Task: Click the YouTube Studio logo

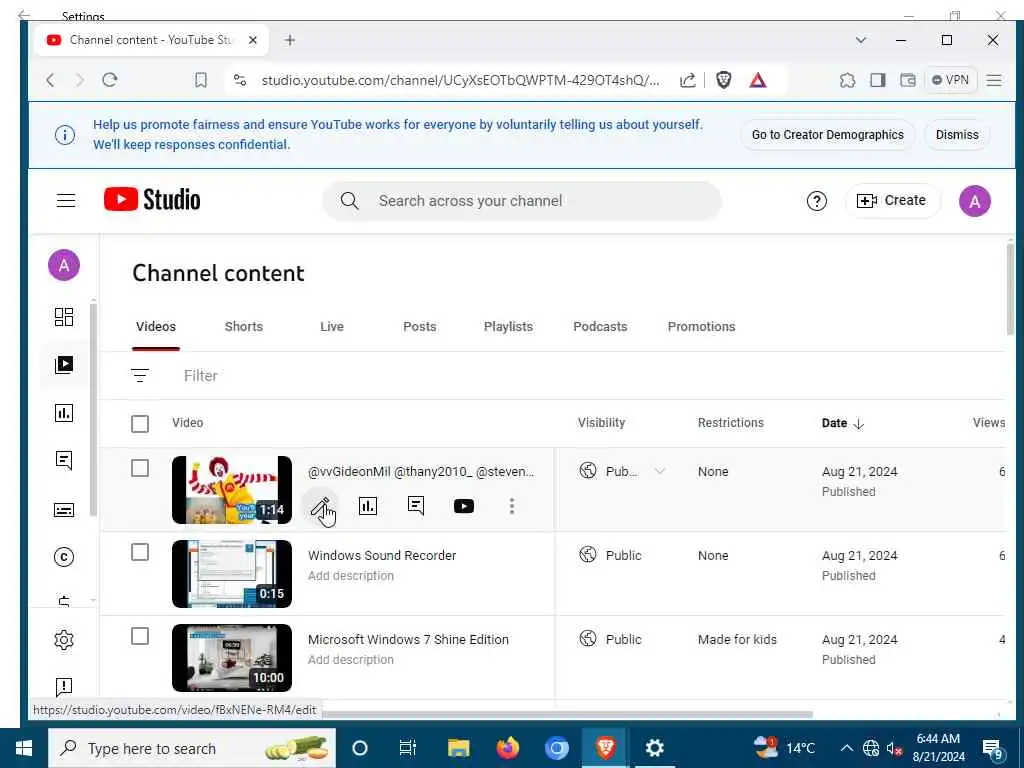Action: tap(152, 200)
